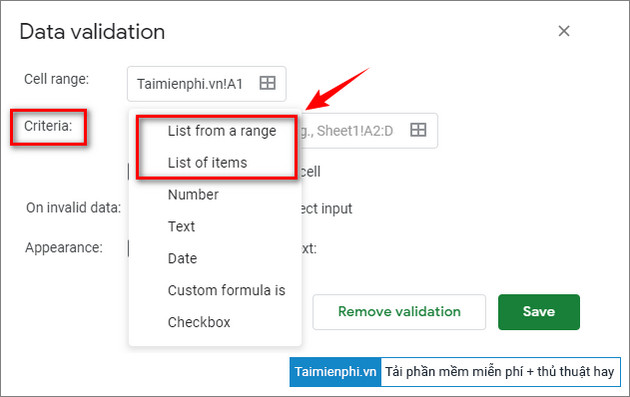Choose 'List of items' criteria

pos(207,163)
